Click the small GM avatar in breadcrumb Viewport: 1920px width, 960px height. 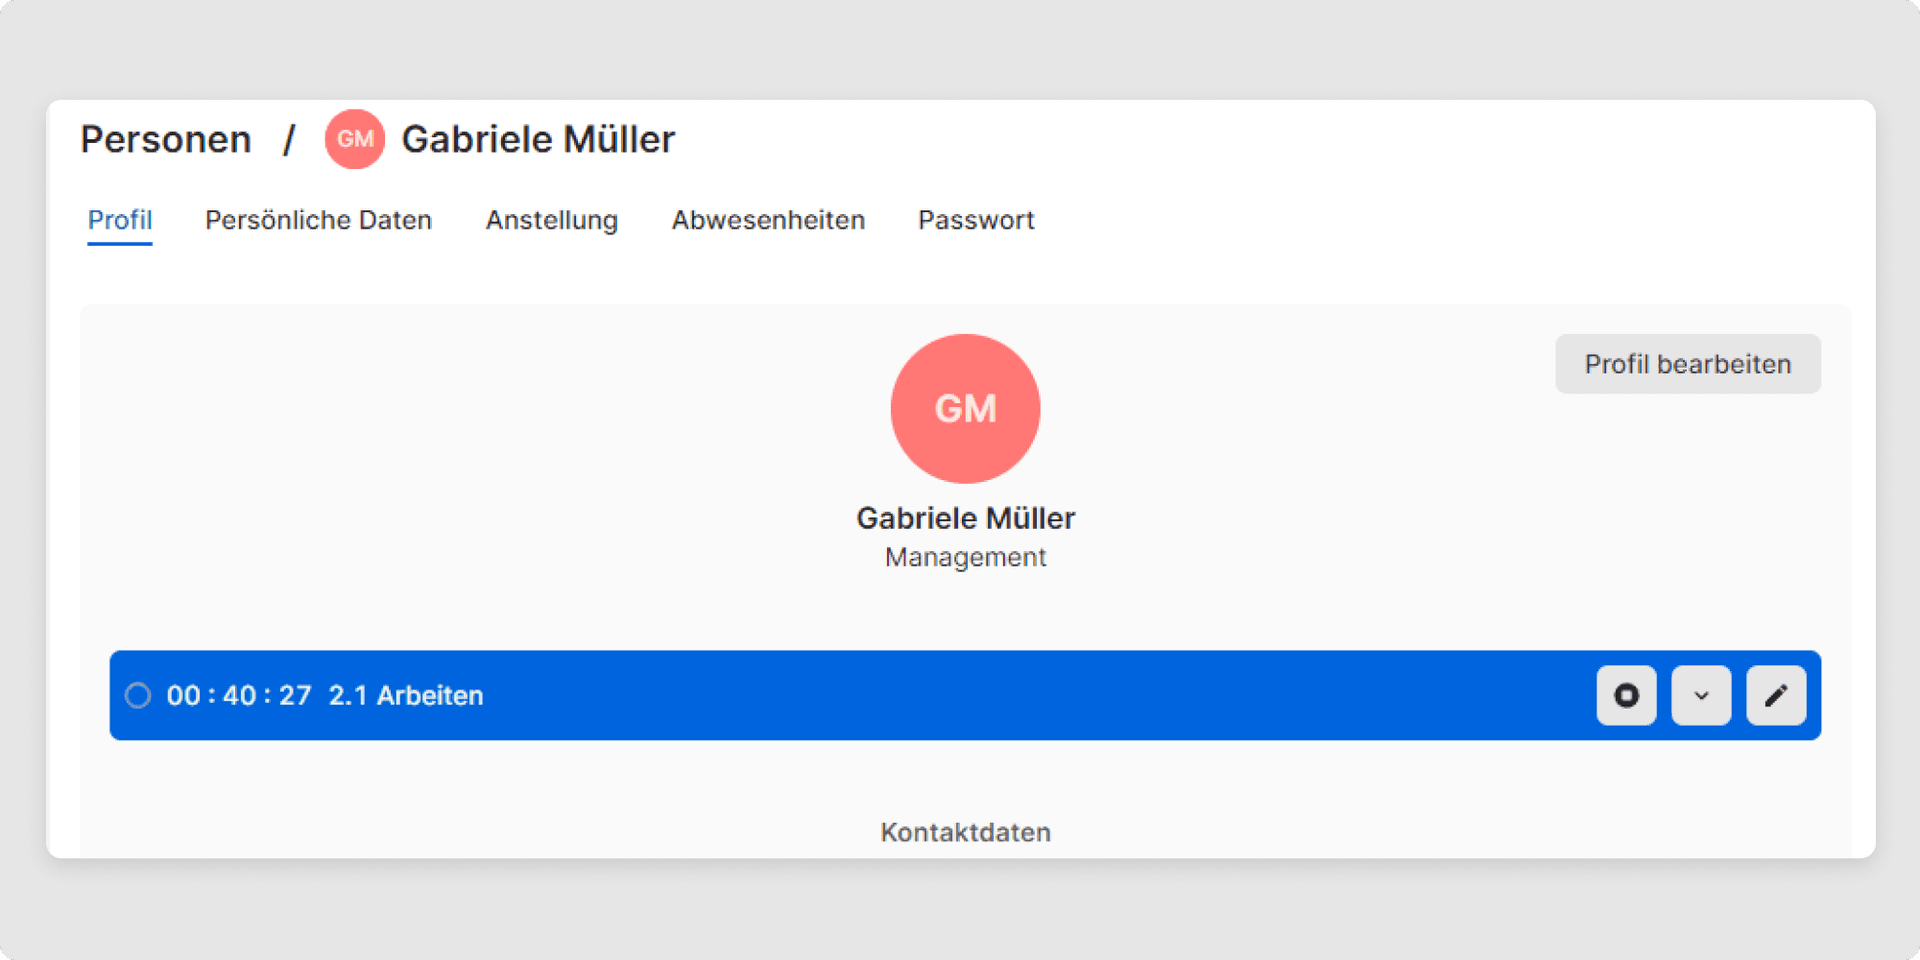click(x=354, y=139)
